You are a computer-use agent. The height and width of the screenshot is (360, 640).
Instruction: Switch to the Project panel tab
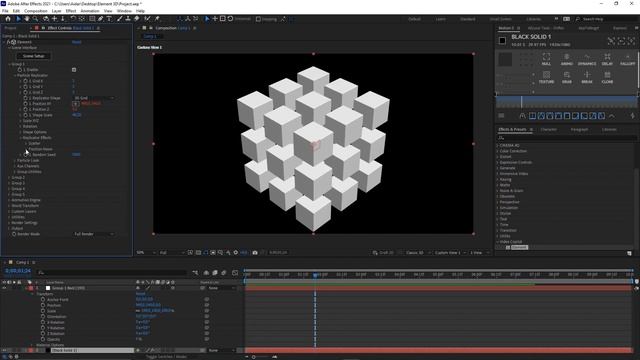(x=10, y=28)
